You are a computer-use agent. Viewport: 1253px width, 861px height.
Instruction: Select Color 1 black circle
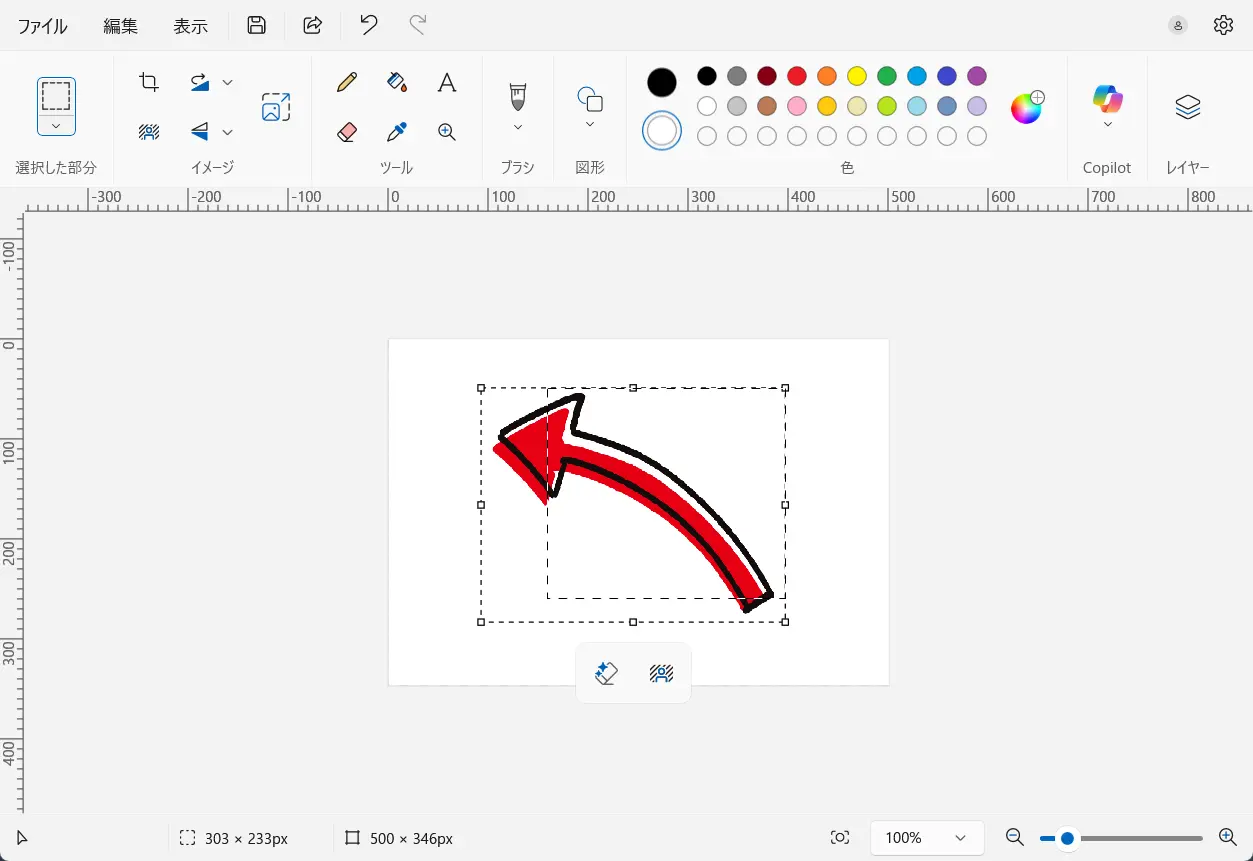(x=662, y=83)
